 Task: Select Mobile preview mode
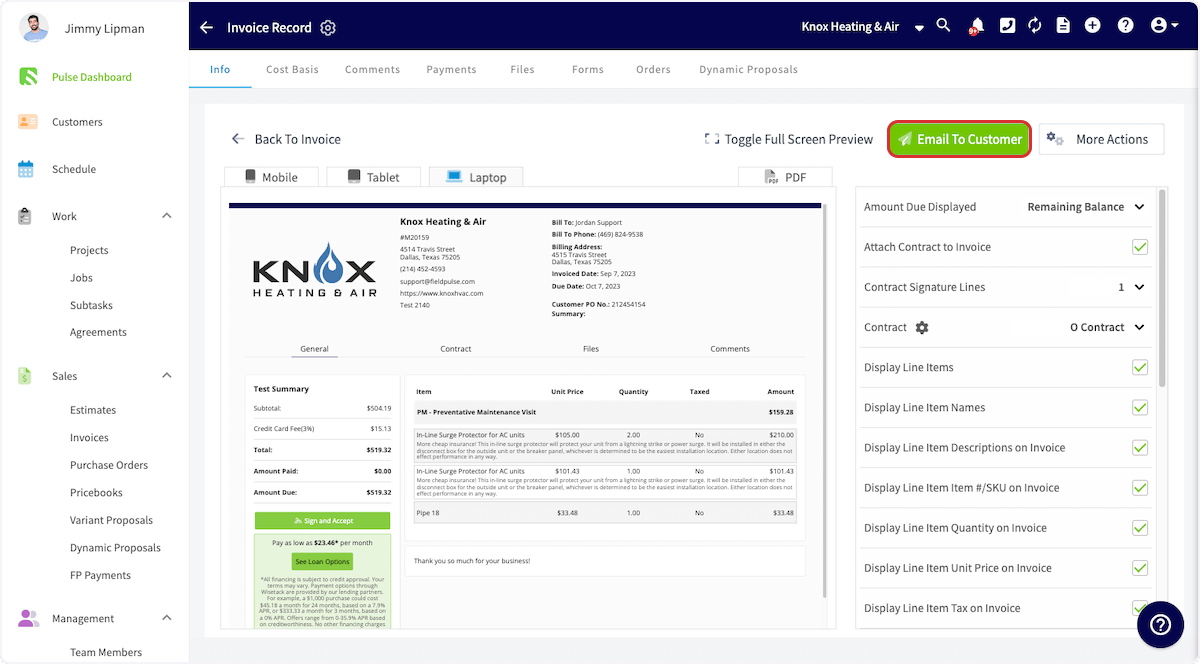point(272,177)
